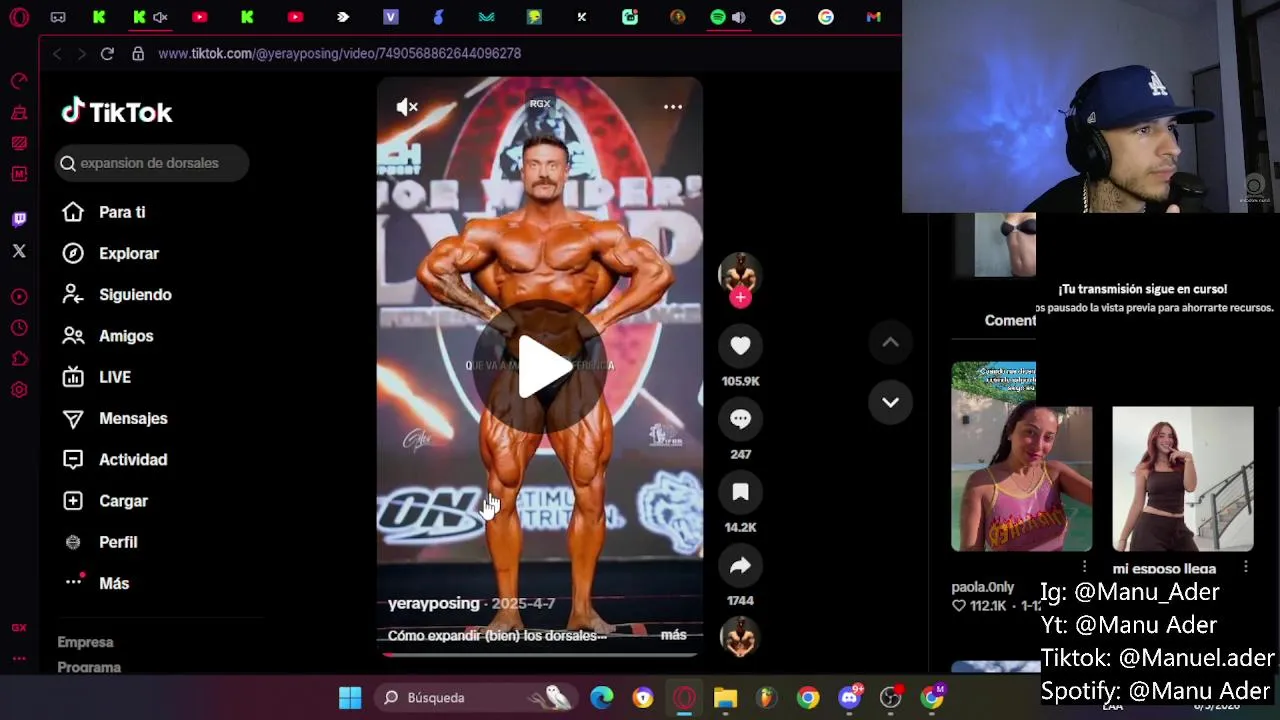Click the Opera logo menu button
The height and width of the screenshot is (720, 1280).
pyautogui.click(x=19, y=17)
